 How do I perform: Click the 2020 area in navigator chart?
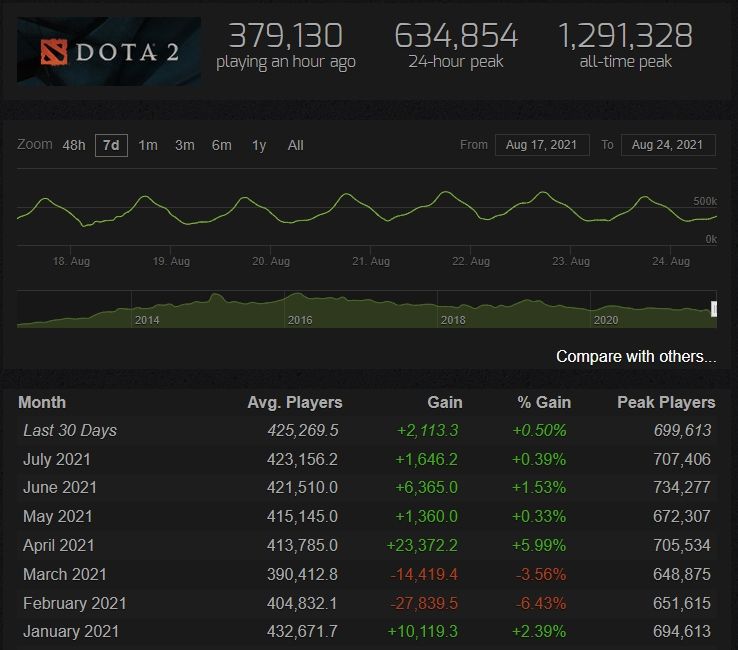click(x=606, y=320)
